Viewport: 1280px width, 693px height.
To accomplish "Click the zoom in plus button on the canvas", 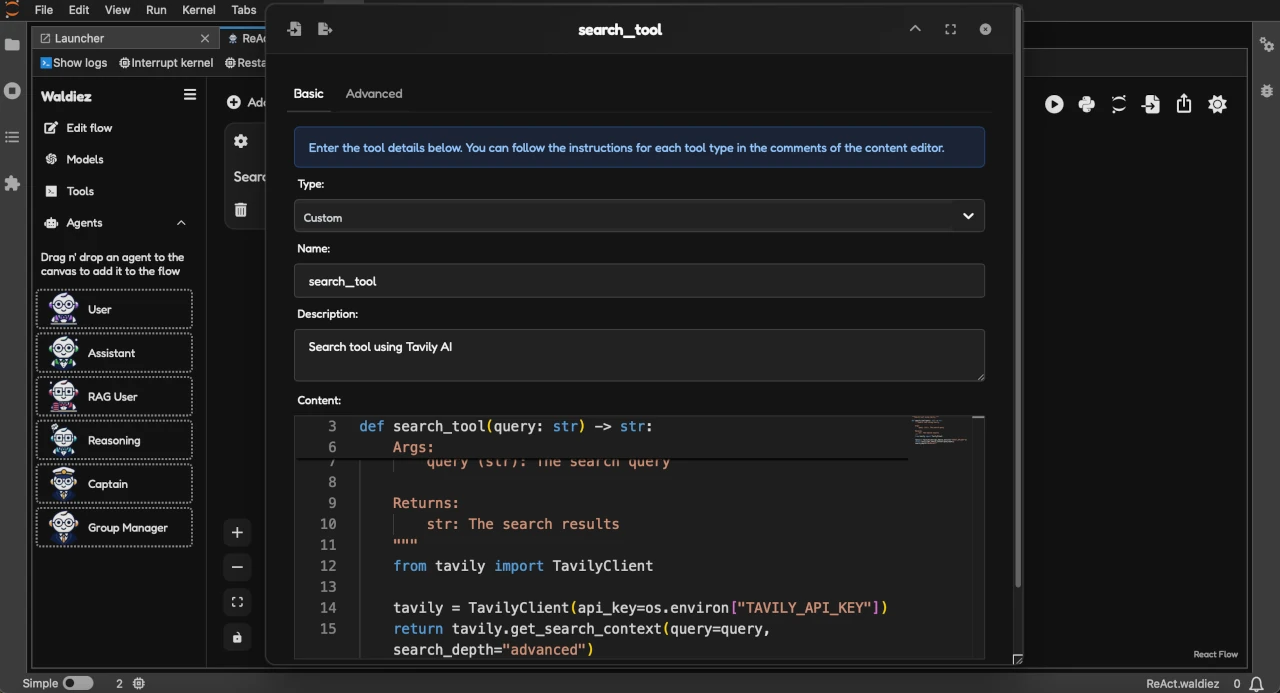I will (237, 533).
